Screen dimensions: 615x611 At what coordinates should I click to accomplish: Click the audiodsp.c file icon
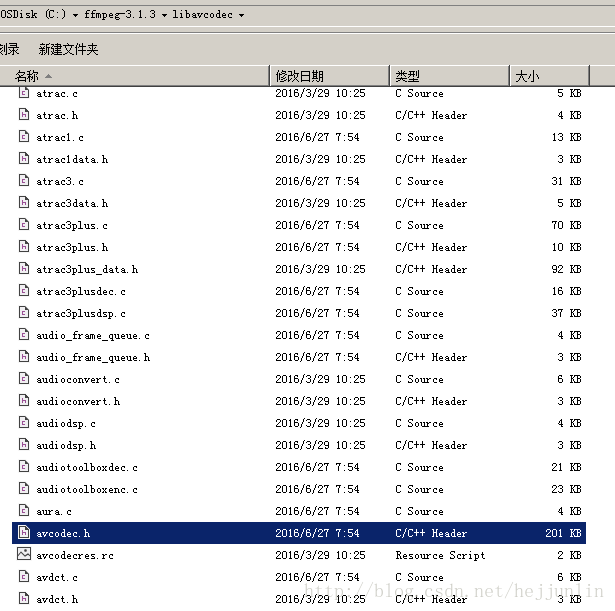pyautogui.click(x=24, y=422)
